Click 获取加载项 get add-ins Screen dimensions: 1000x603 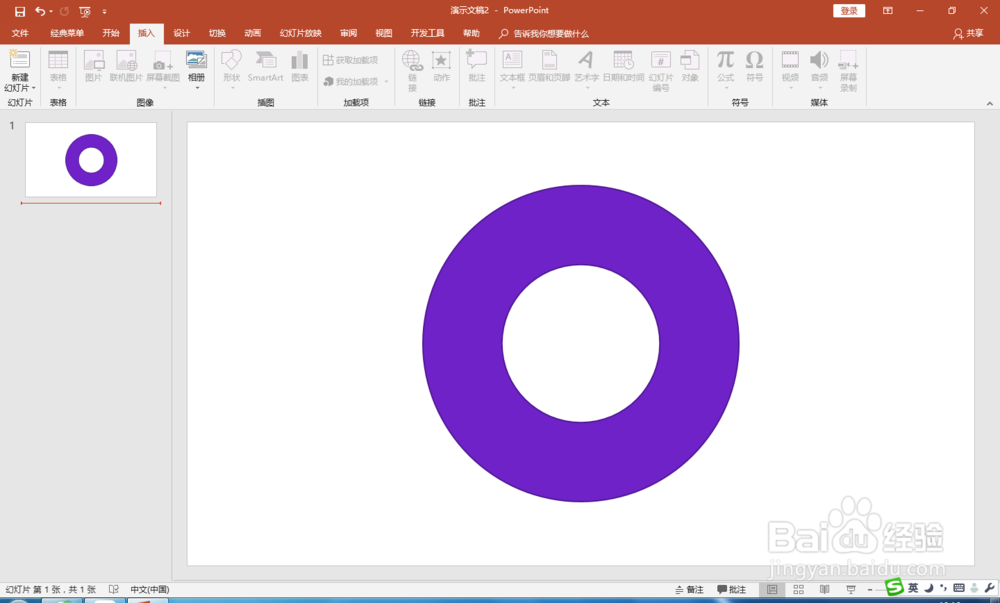coord(351,60)
